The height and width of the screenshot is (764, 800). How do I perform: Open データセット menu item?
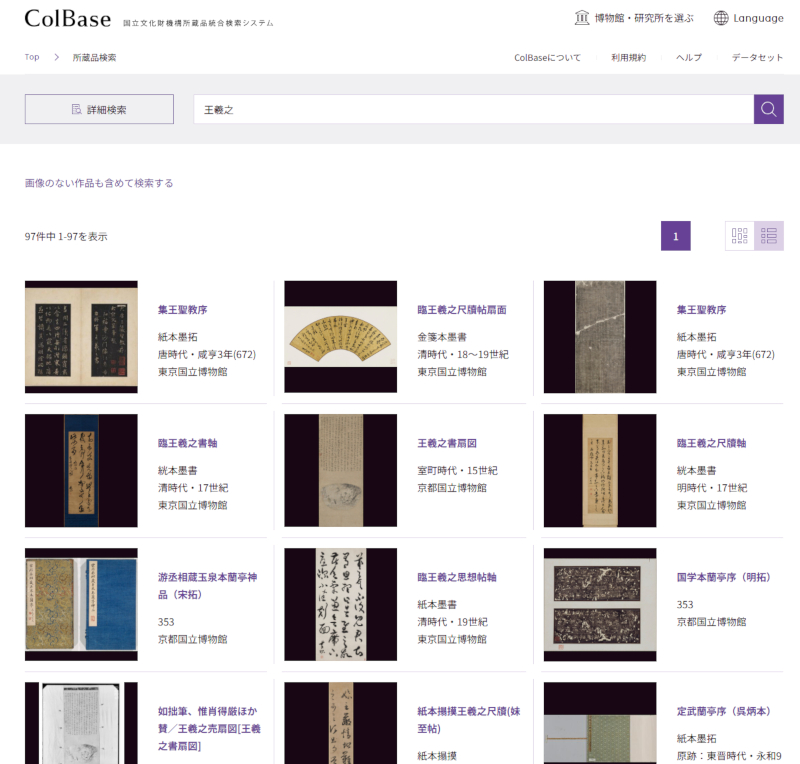pos(757,58)
